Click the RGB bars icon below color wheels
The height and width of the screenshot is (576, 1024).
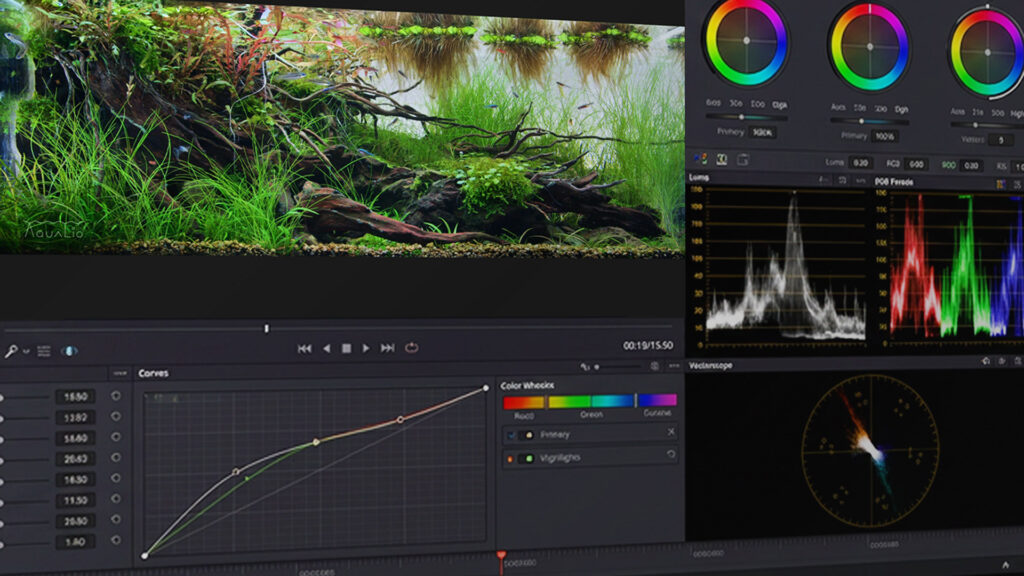point(700,160)
